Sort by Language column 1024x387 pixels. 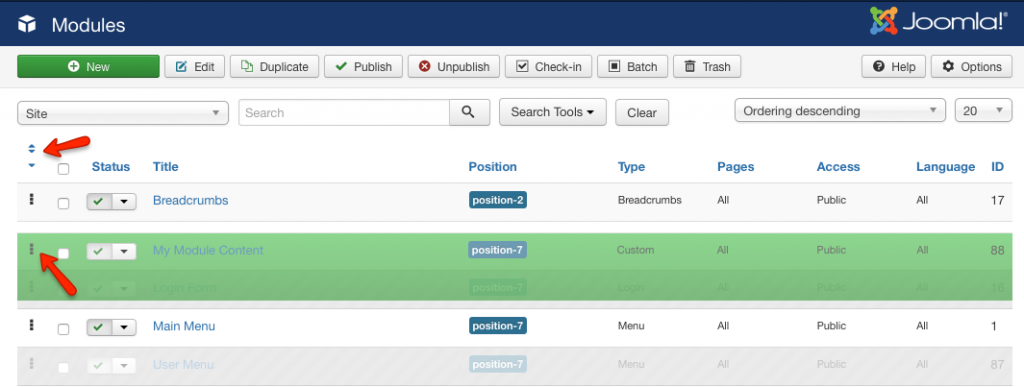[946, 167]
